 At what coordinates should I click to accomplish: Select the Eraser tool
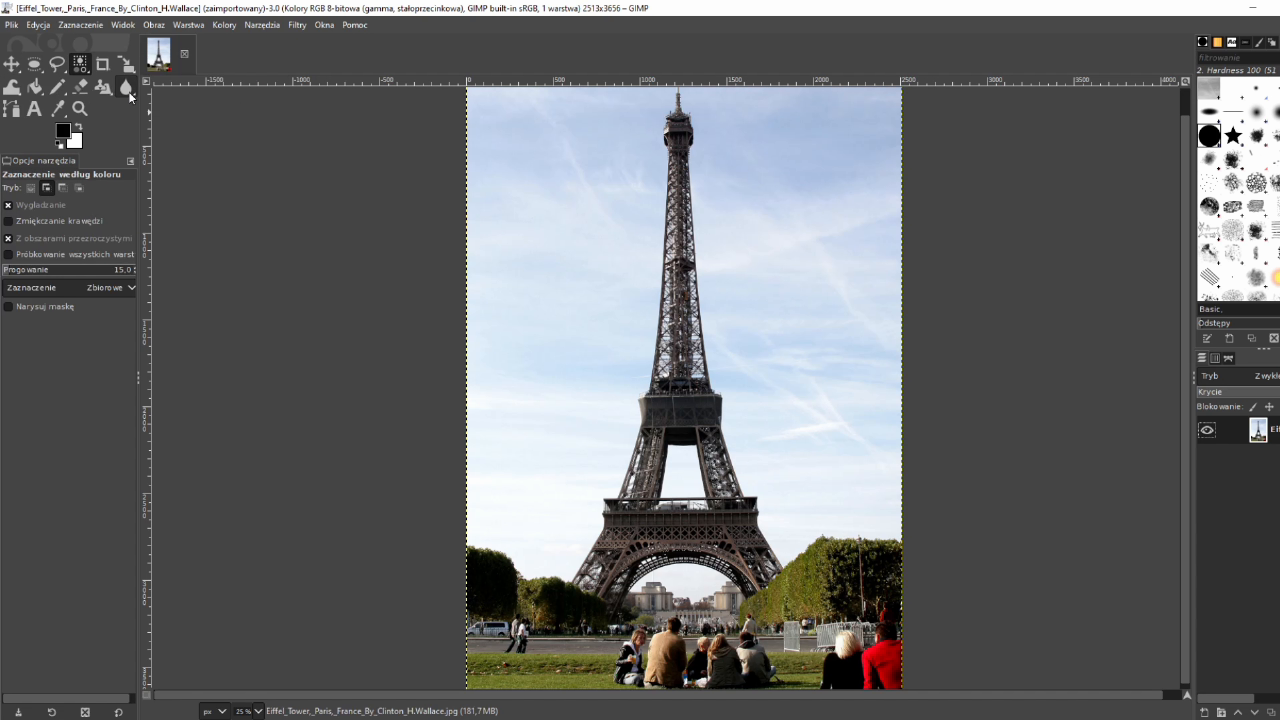pyautogui.click(x=80, y=87)
